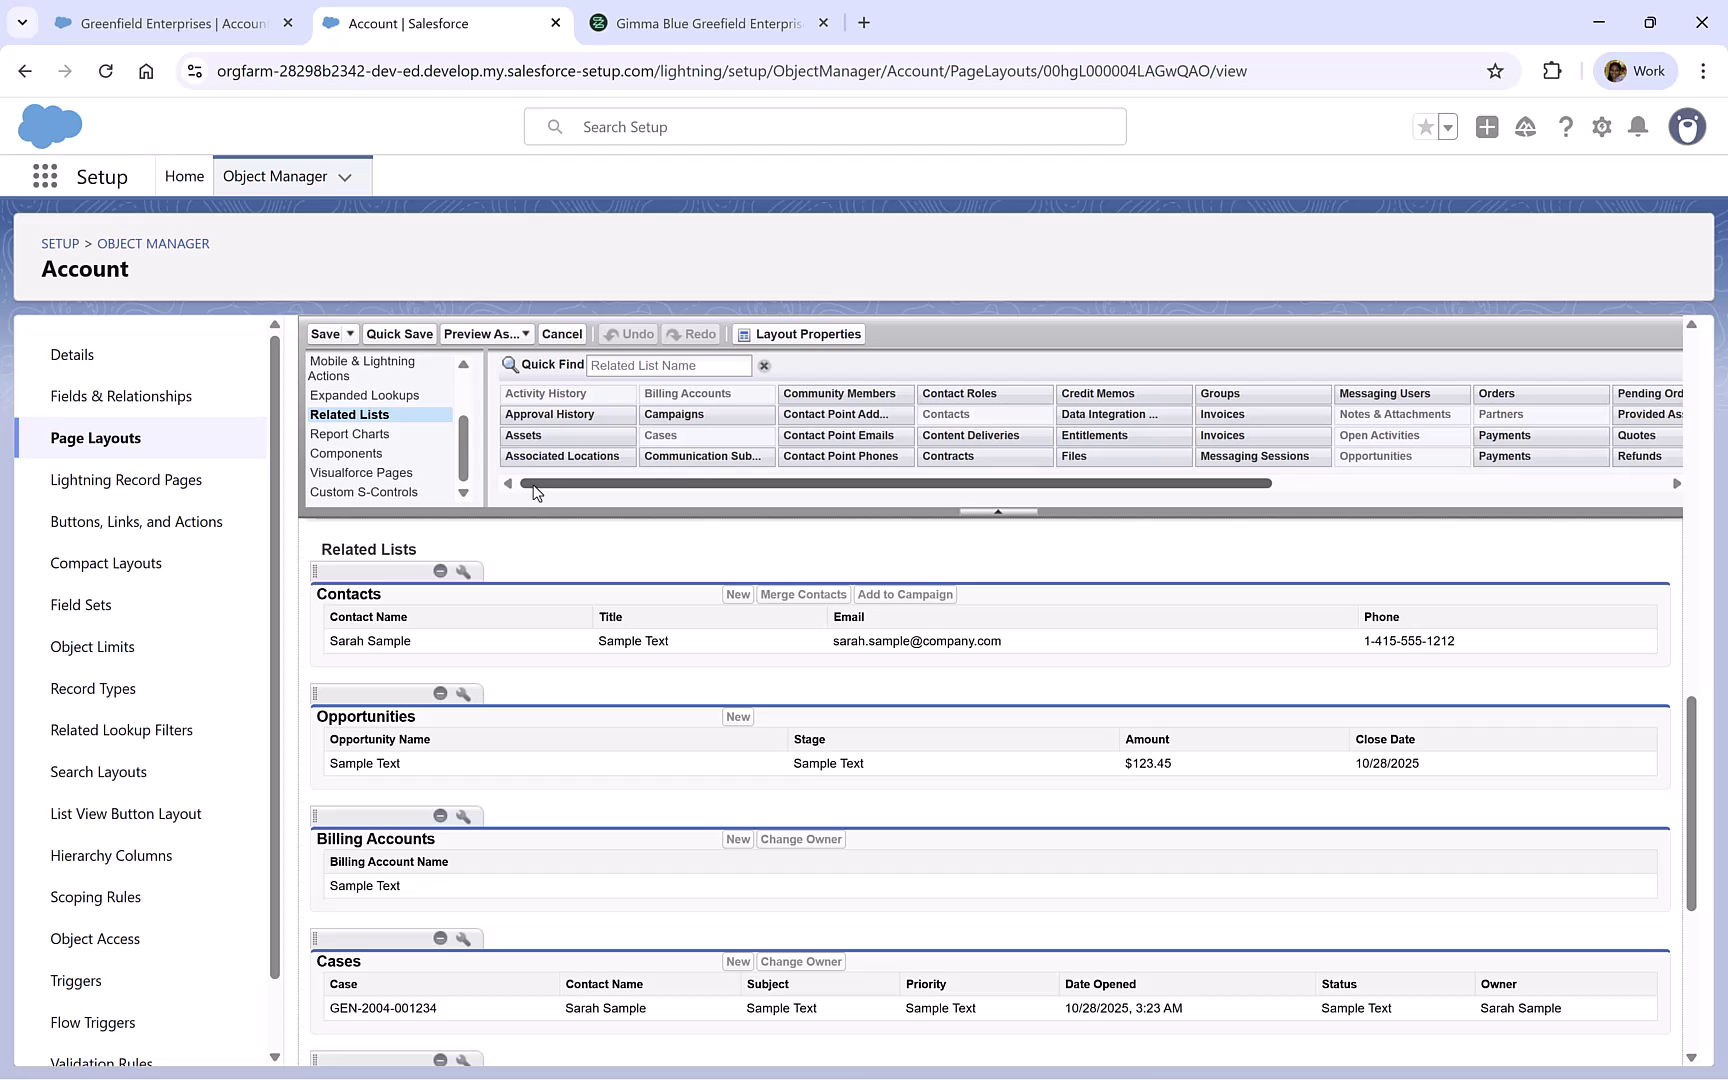Image resolution: width=1728 pixels, height=1080 pixels.
Task: Click Merge Contacts on the Contacts list
Action: [x=803, y=594]
